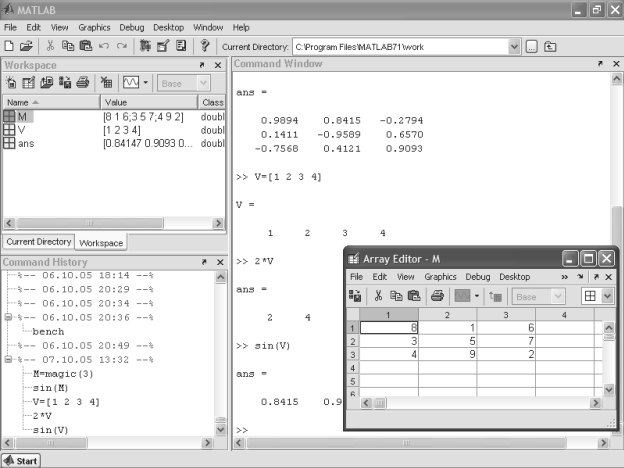Switch to the Workspace tab
This screenshot has height=468, width=624.
coord(101,243)
